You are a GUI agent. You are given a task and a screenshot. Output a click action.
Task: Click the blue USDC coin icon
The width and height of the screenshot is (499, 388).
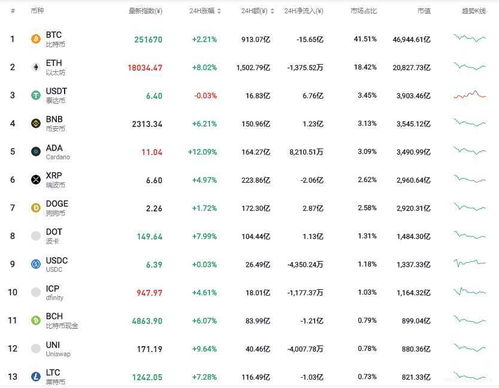tap(36, 264)
